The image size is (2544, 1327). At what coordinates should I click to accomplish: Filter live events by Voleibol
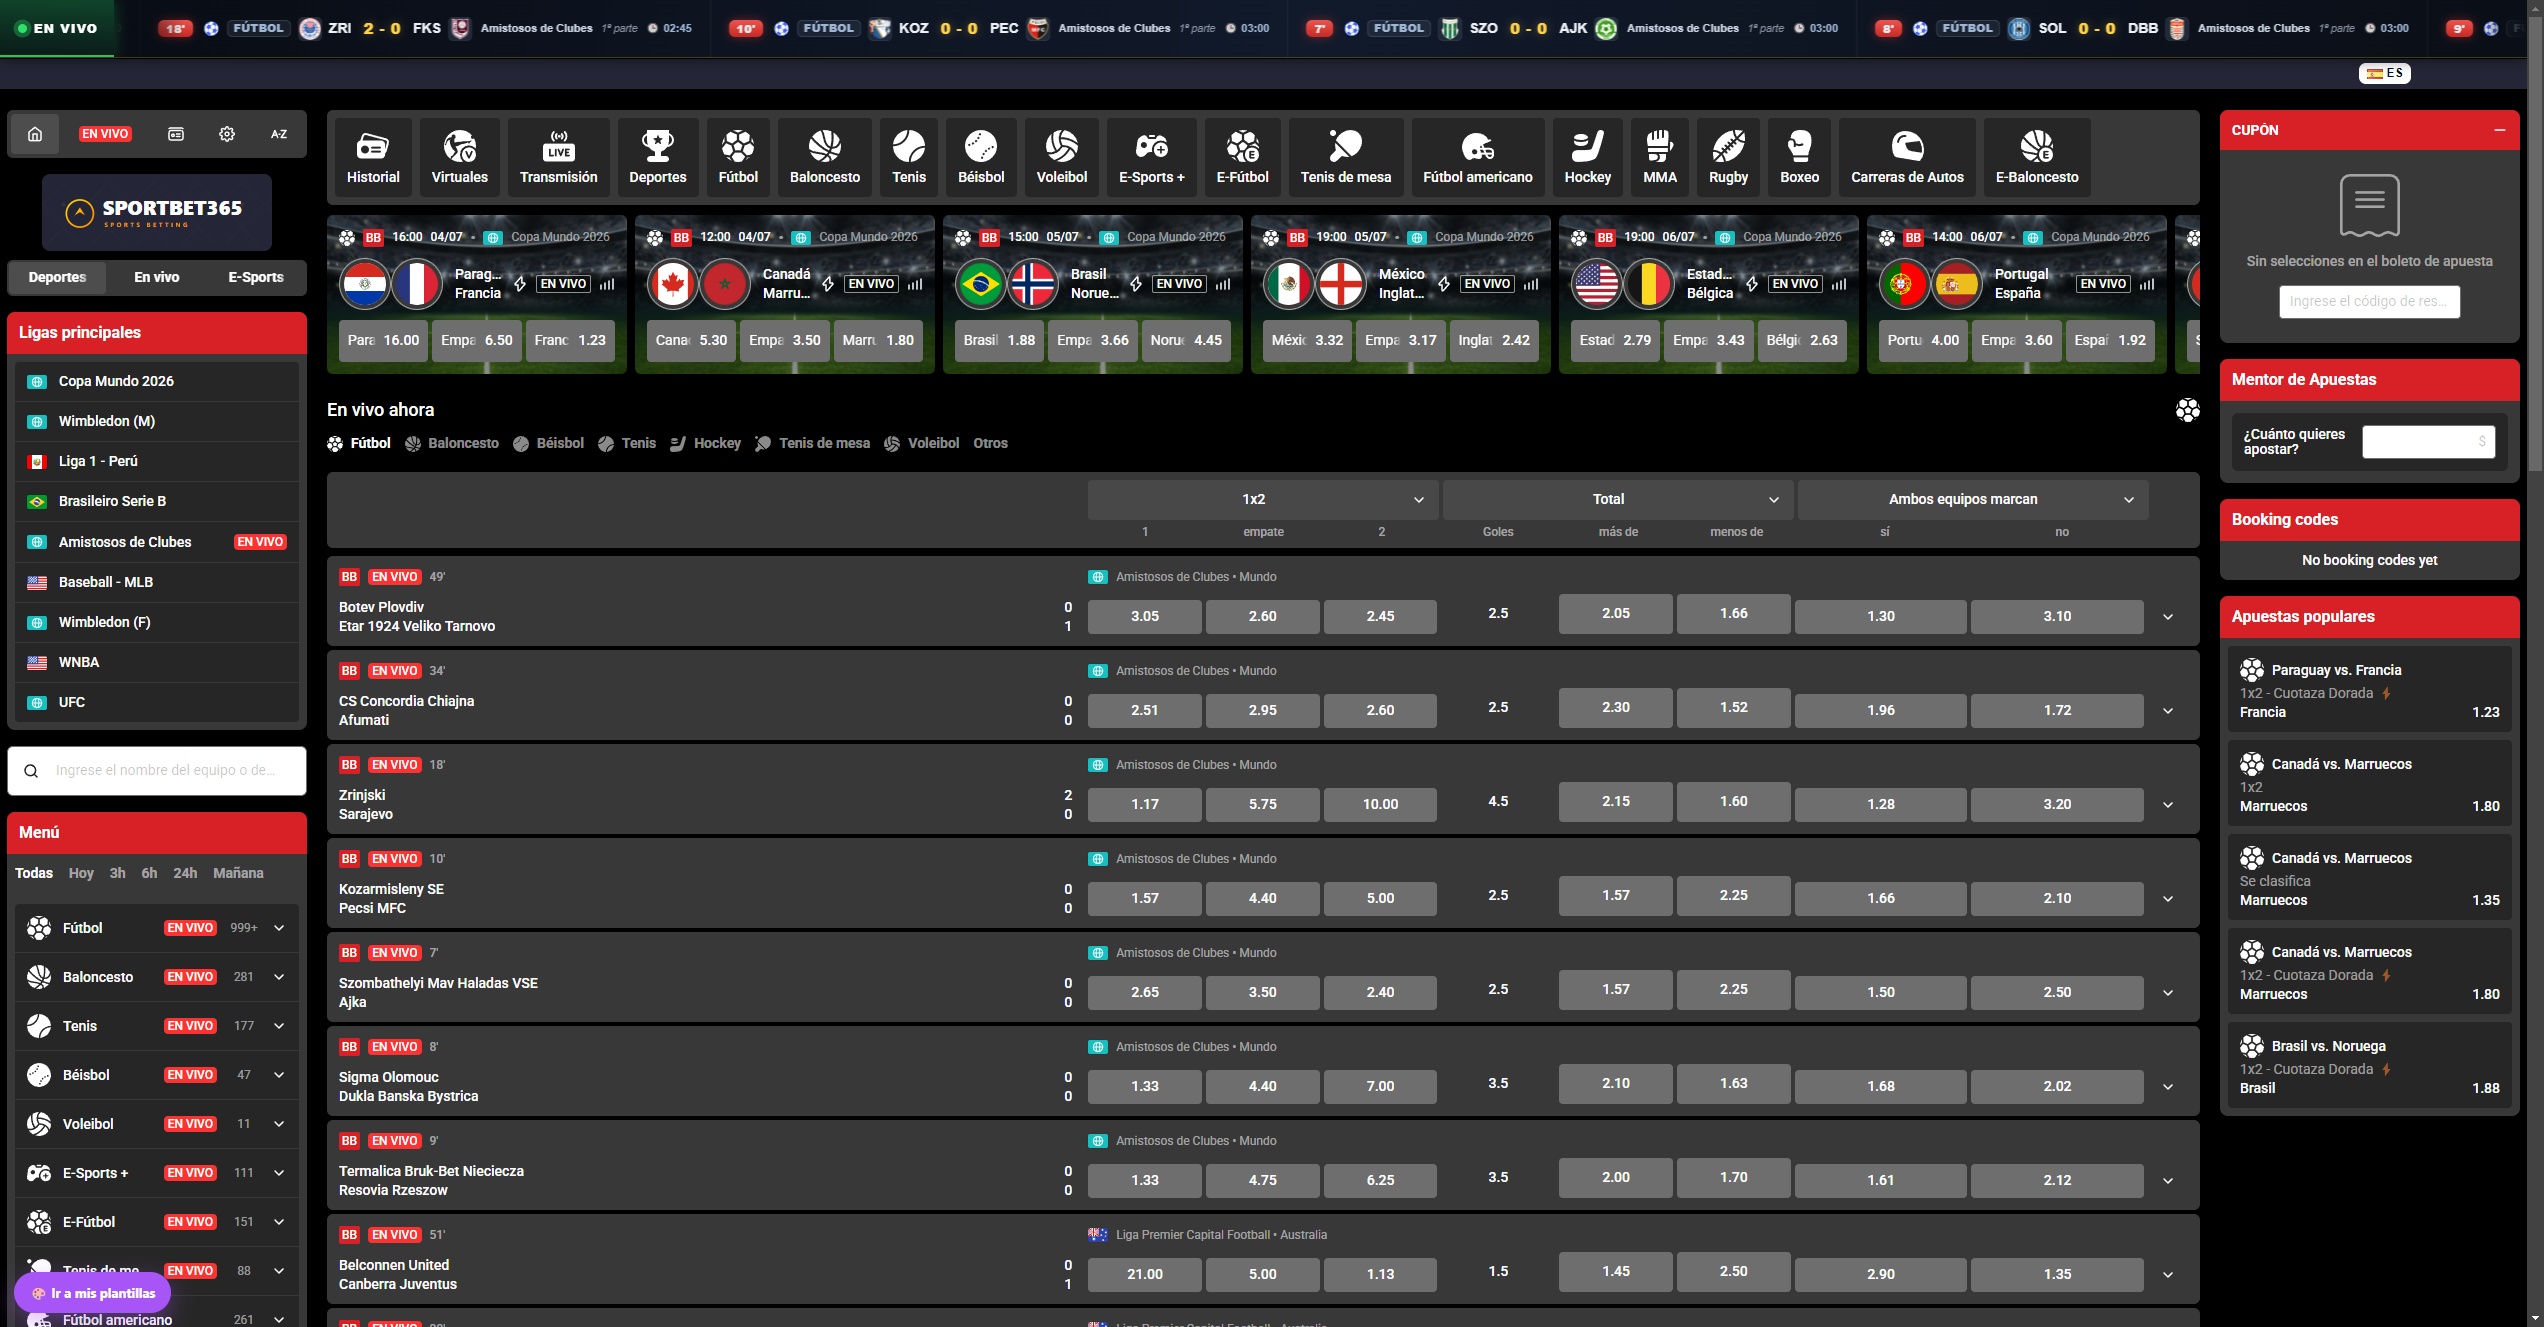(x=922, y=443)
